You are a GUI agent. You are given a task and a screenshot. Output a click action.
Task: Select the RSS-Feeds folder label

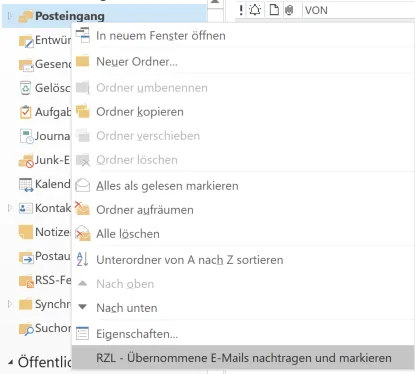pyautogui.click(x=53, y=280)
